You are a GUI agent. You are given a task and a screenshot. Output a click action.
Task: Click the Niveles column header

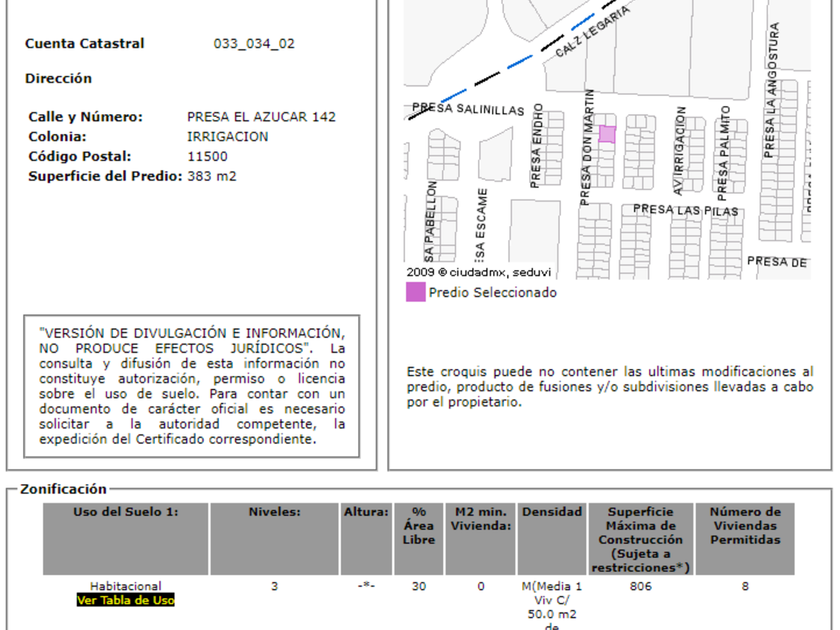tap(274, 539)
